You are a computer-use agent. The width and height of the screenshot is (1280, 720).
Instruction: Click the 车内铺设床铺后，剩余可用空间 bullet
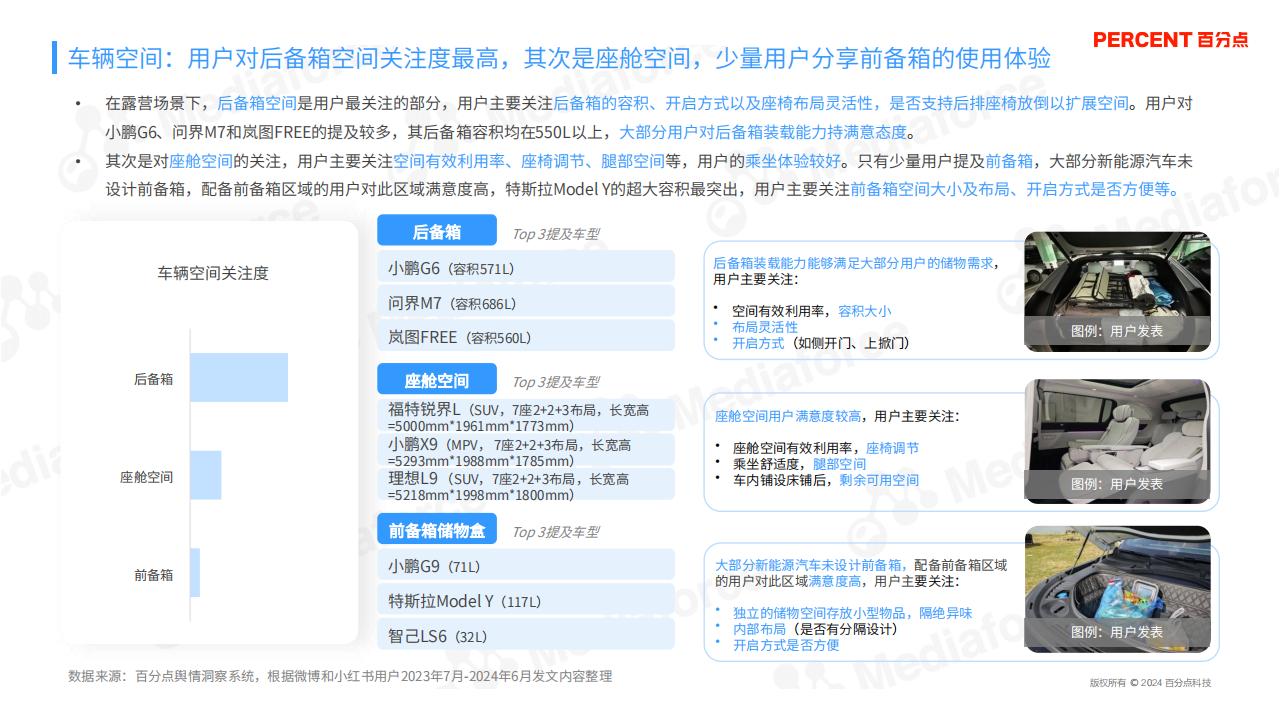[826, 480]
